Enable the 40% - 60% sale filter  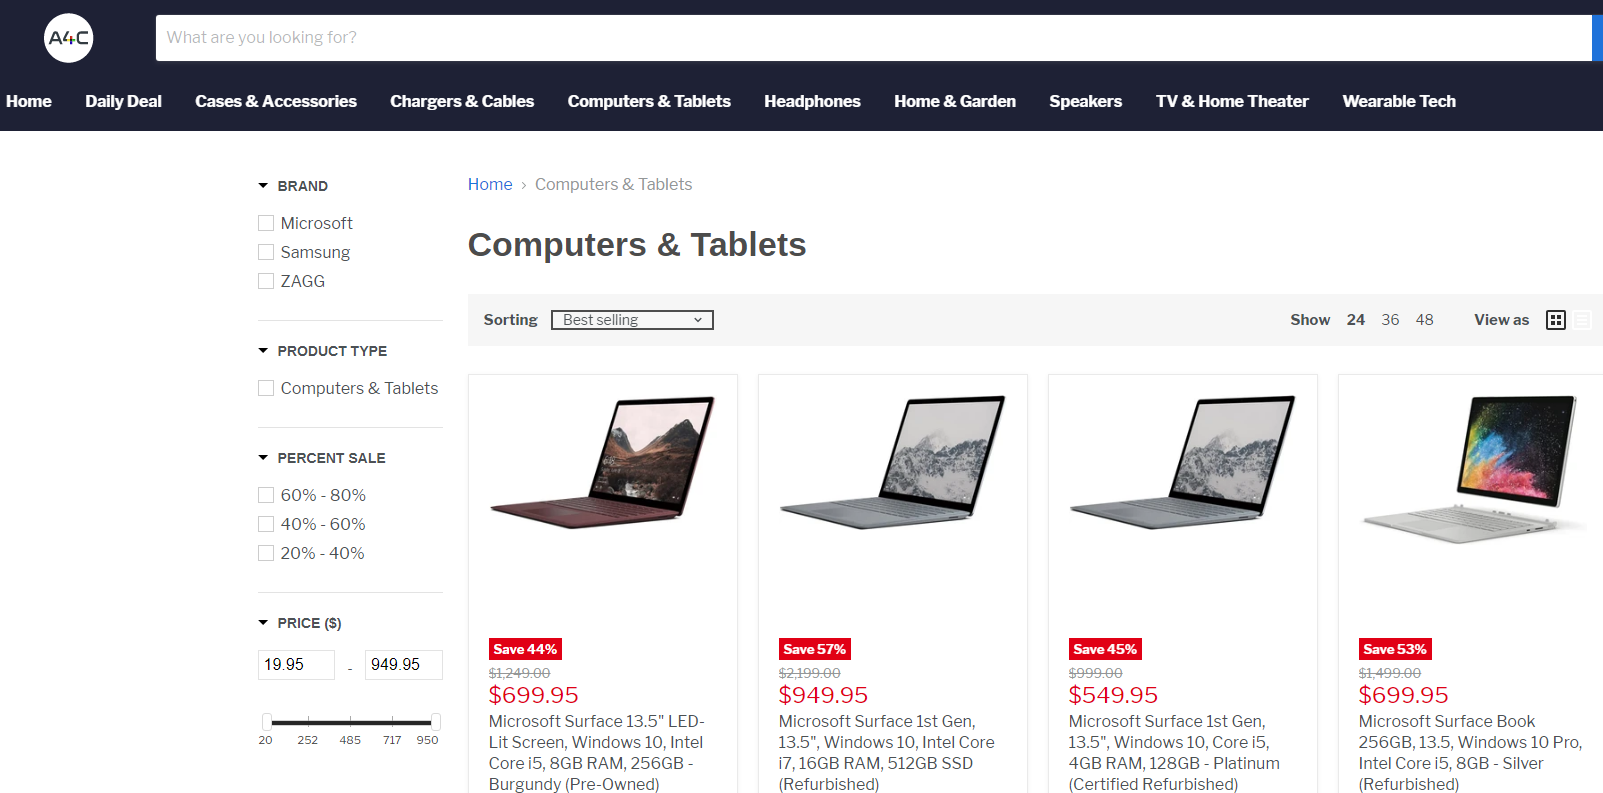[266, 524]
